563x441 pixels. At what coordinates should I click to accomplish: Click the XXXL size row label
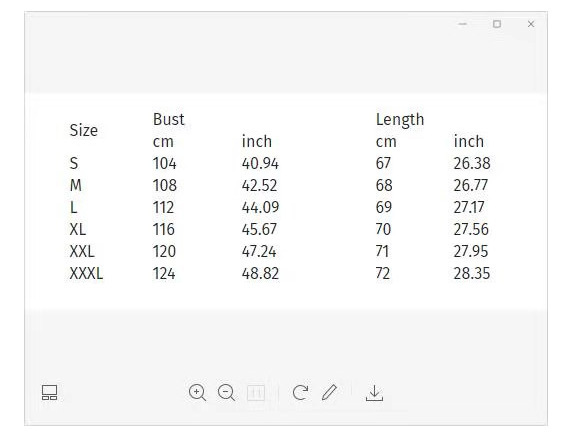pos(86,273)
